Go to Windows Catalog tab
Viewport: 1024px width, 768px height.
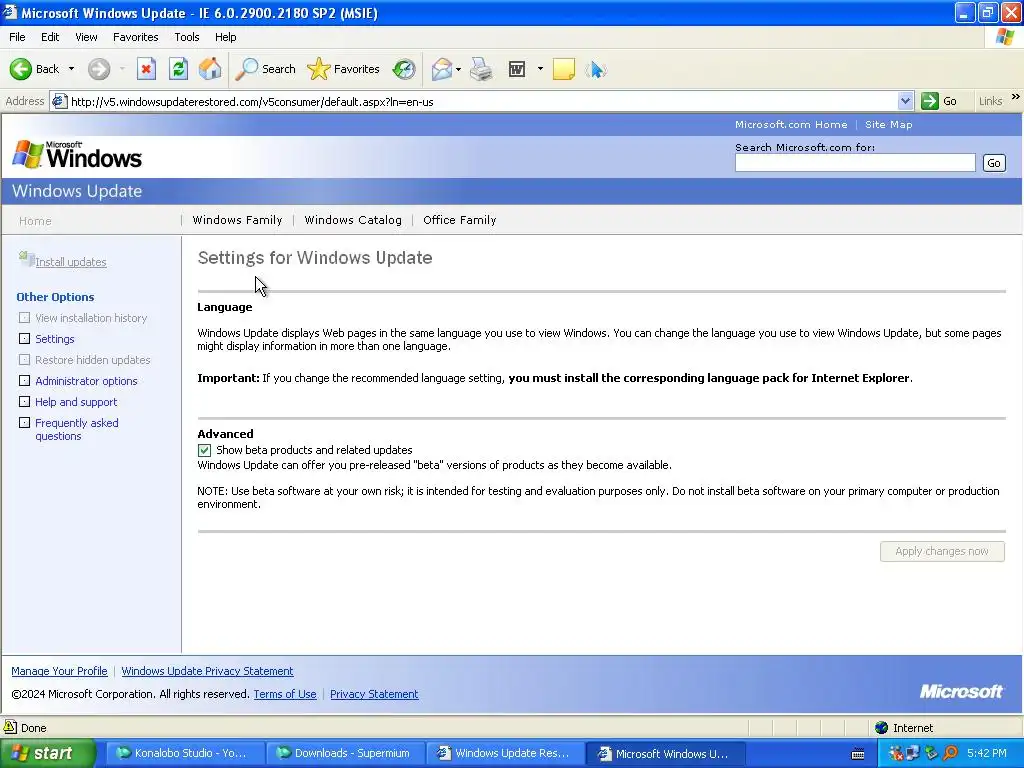(353, 220)
